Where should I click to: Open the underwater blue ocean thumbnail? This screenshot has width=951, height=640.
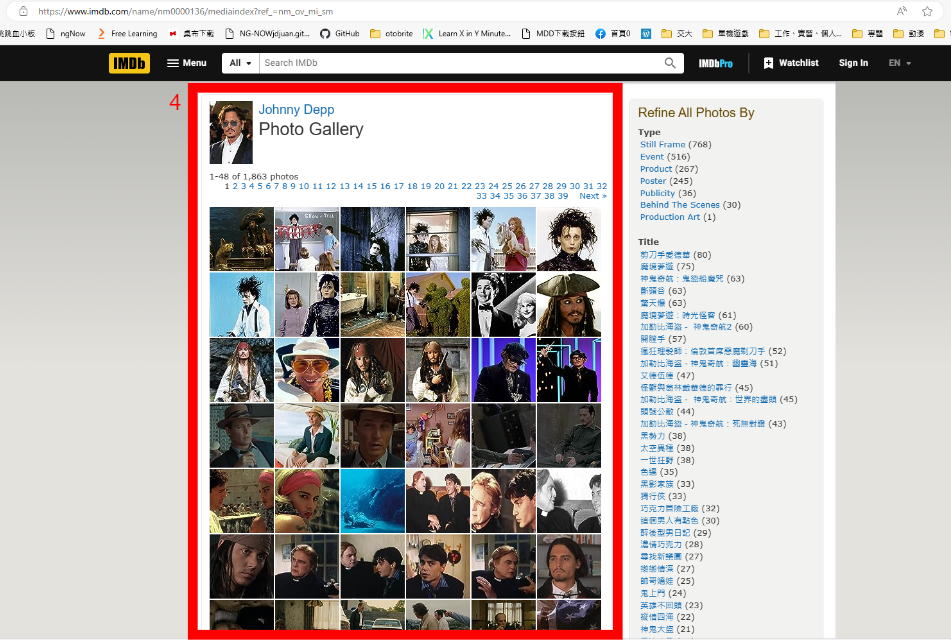372,501
